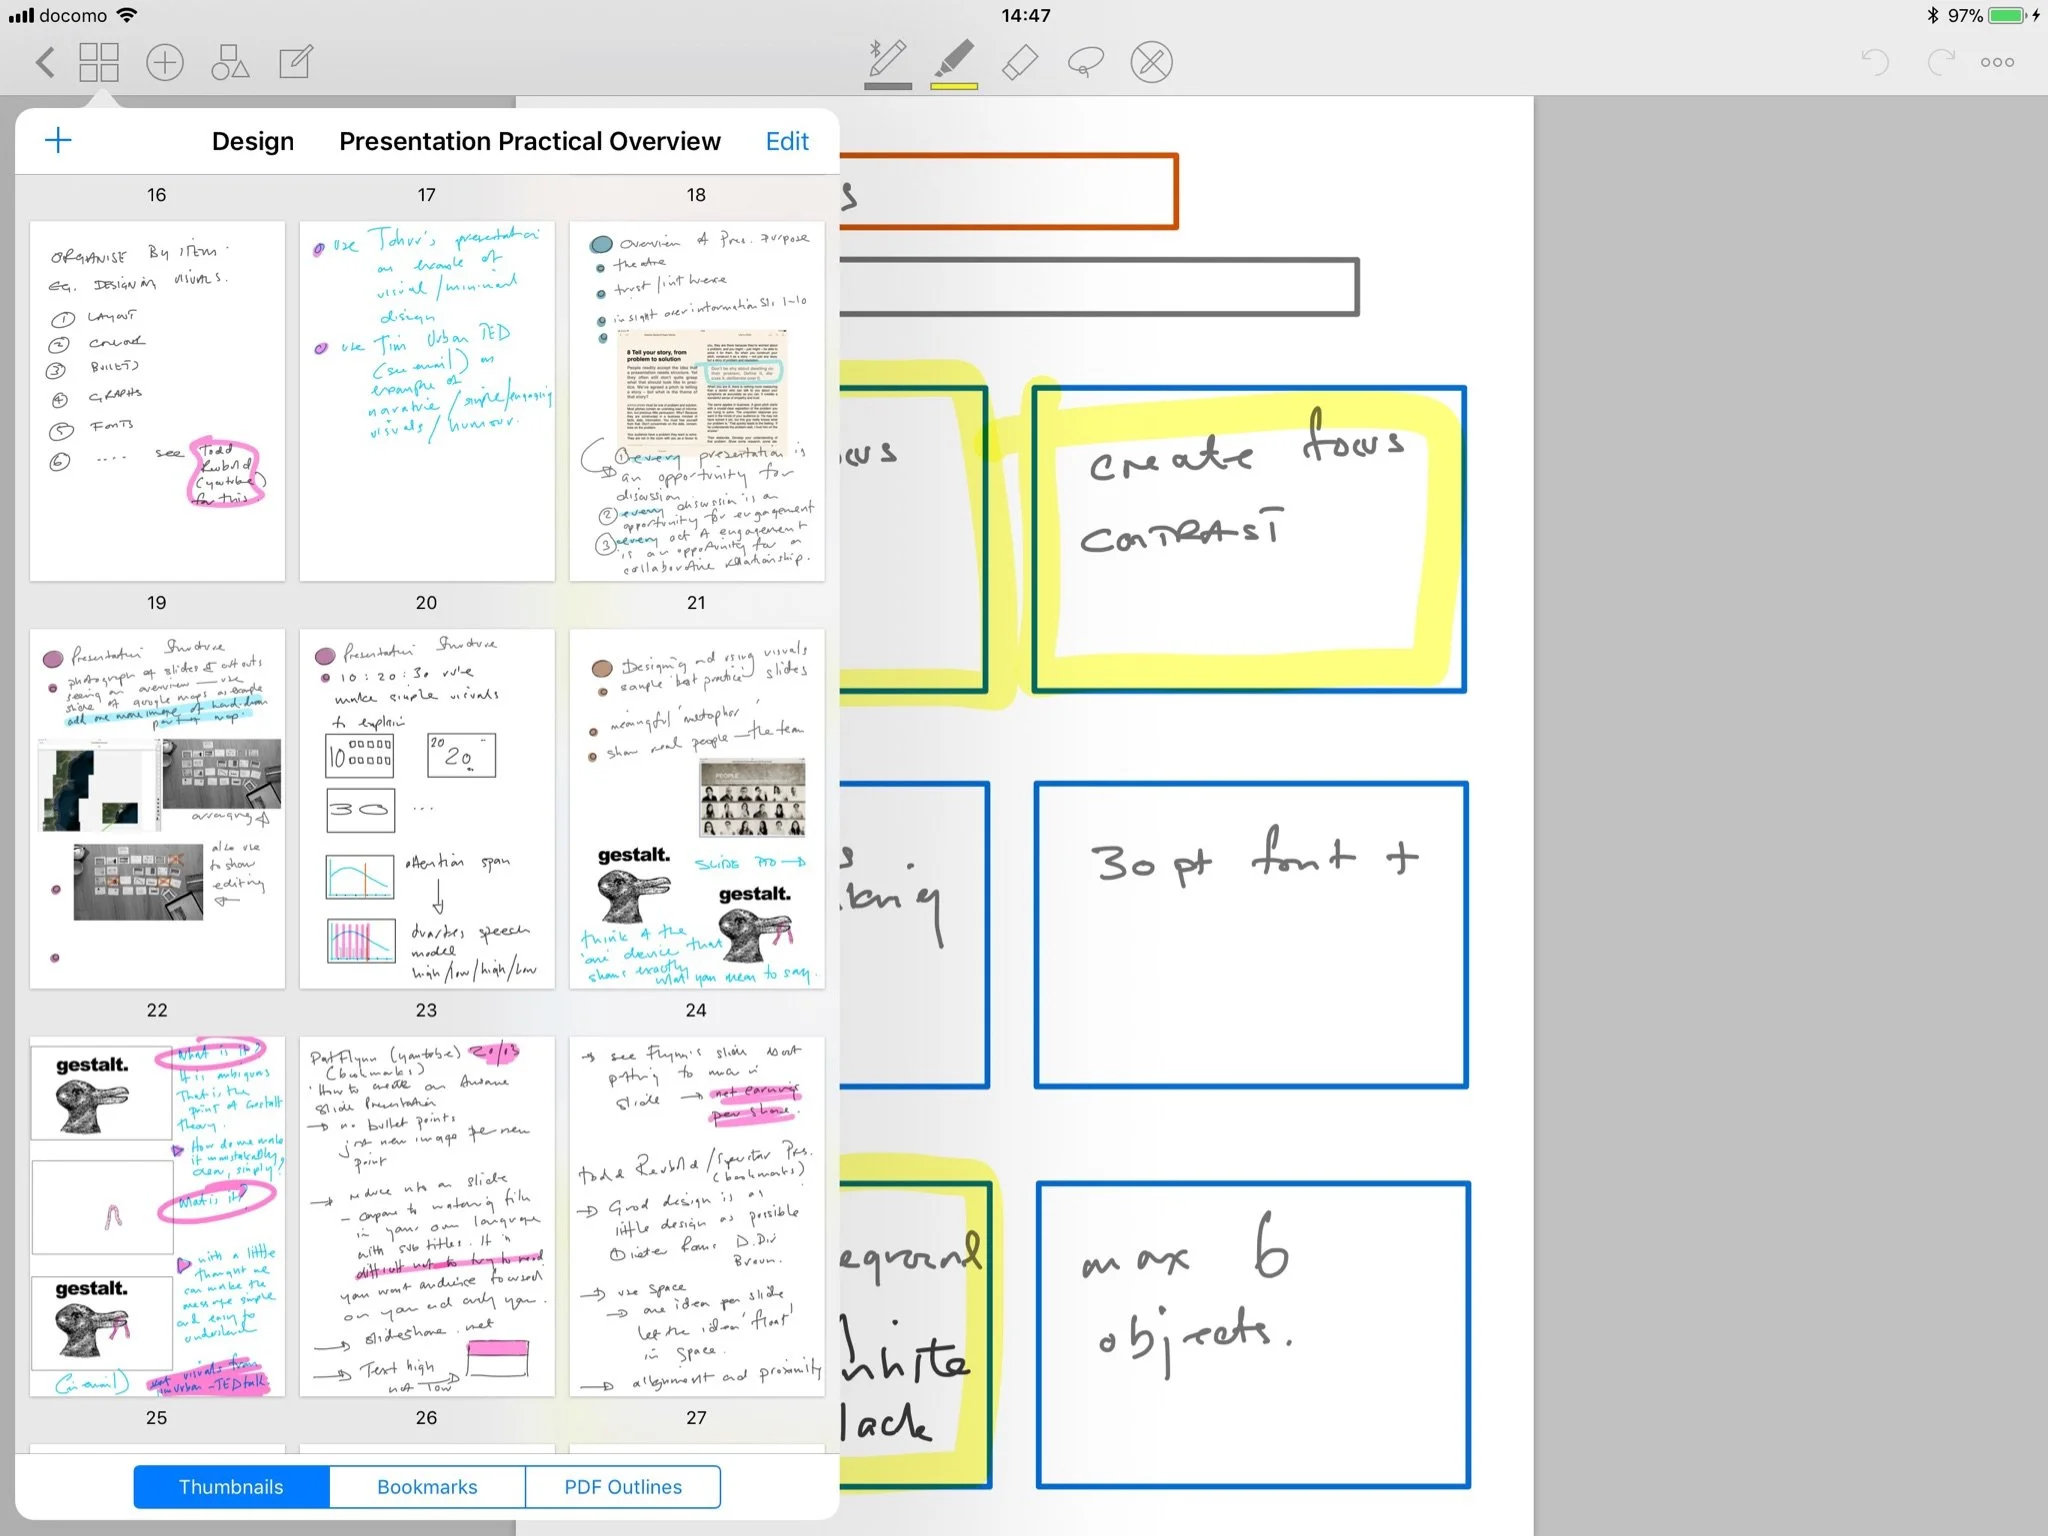Tap the back arrow in the toolbar
Screen dimensions: 2049x1536
(44, 62)
